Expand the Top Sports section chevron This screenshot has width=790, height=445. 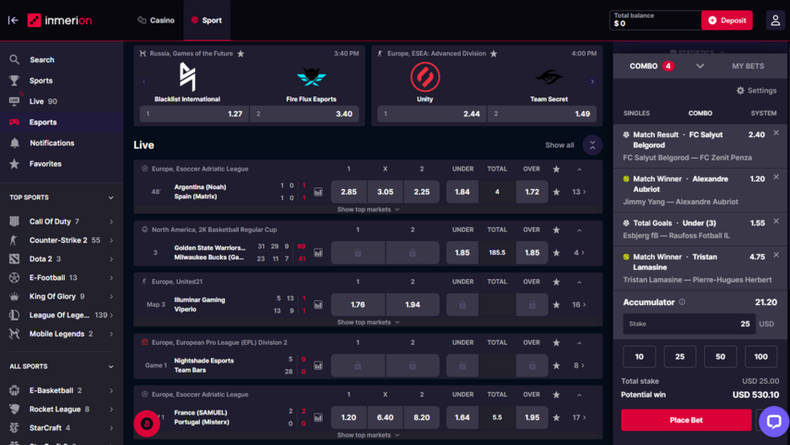(x=111, y=198)
